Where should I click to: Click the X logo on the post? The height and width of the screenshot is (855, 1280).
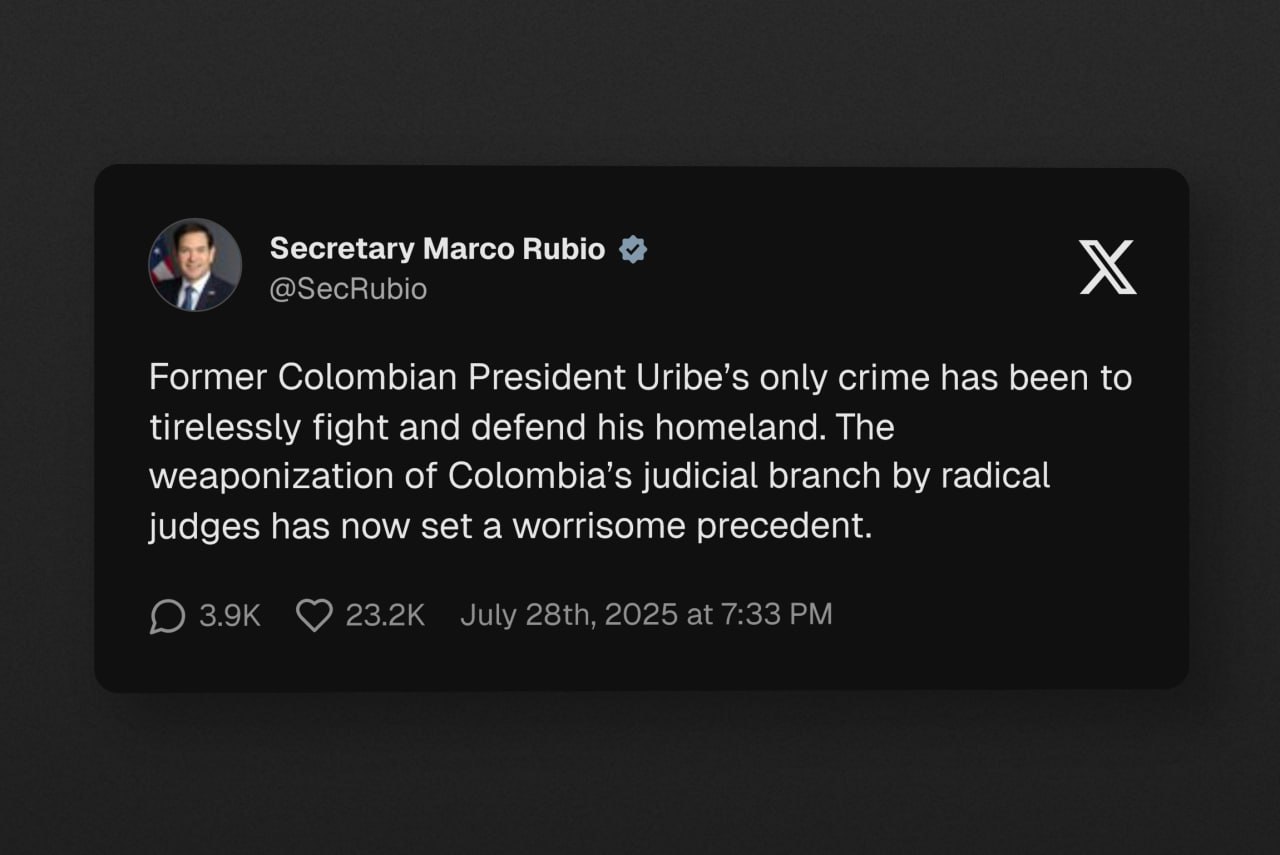pos(1107,267)
